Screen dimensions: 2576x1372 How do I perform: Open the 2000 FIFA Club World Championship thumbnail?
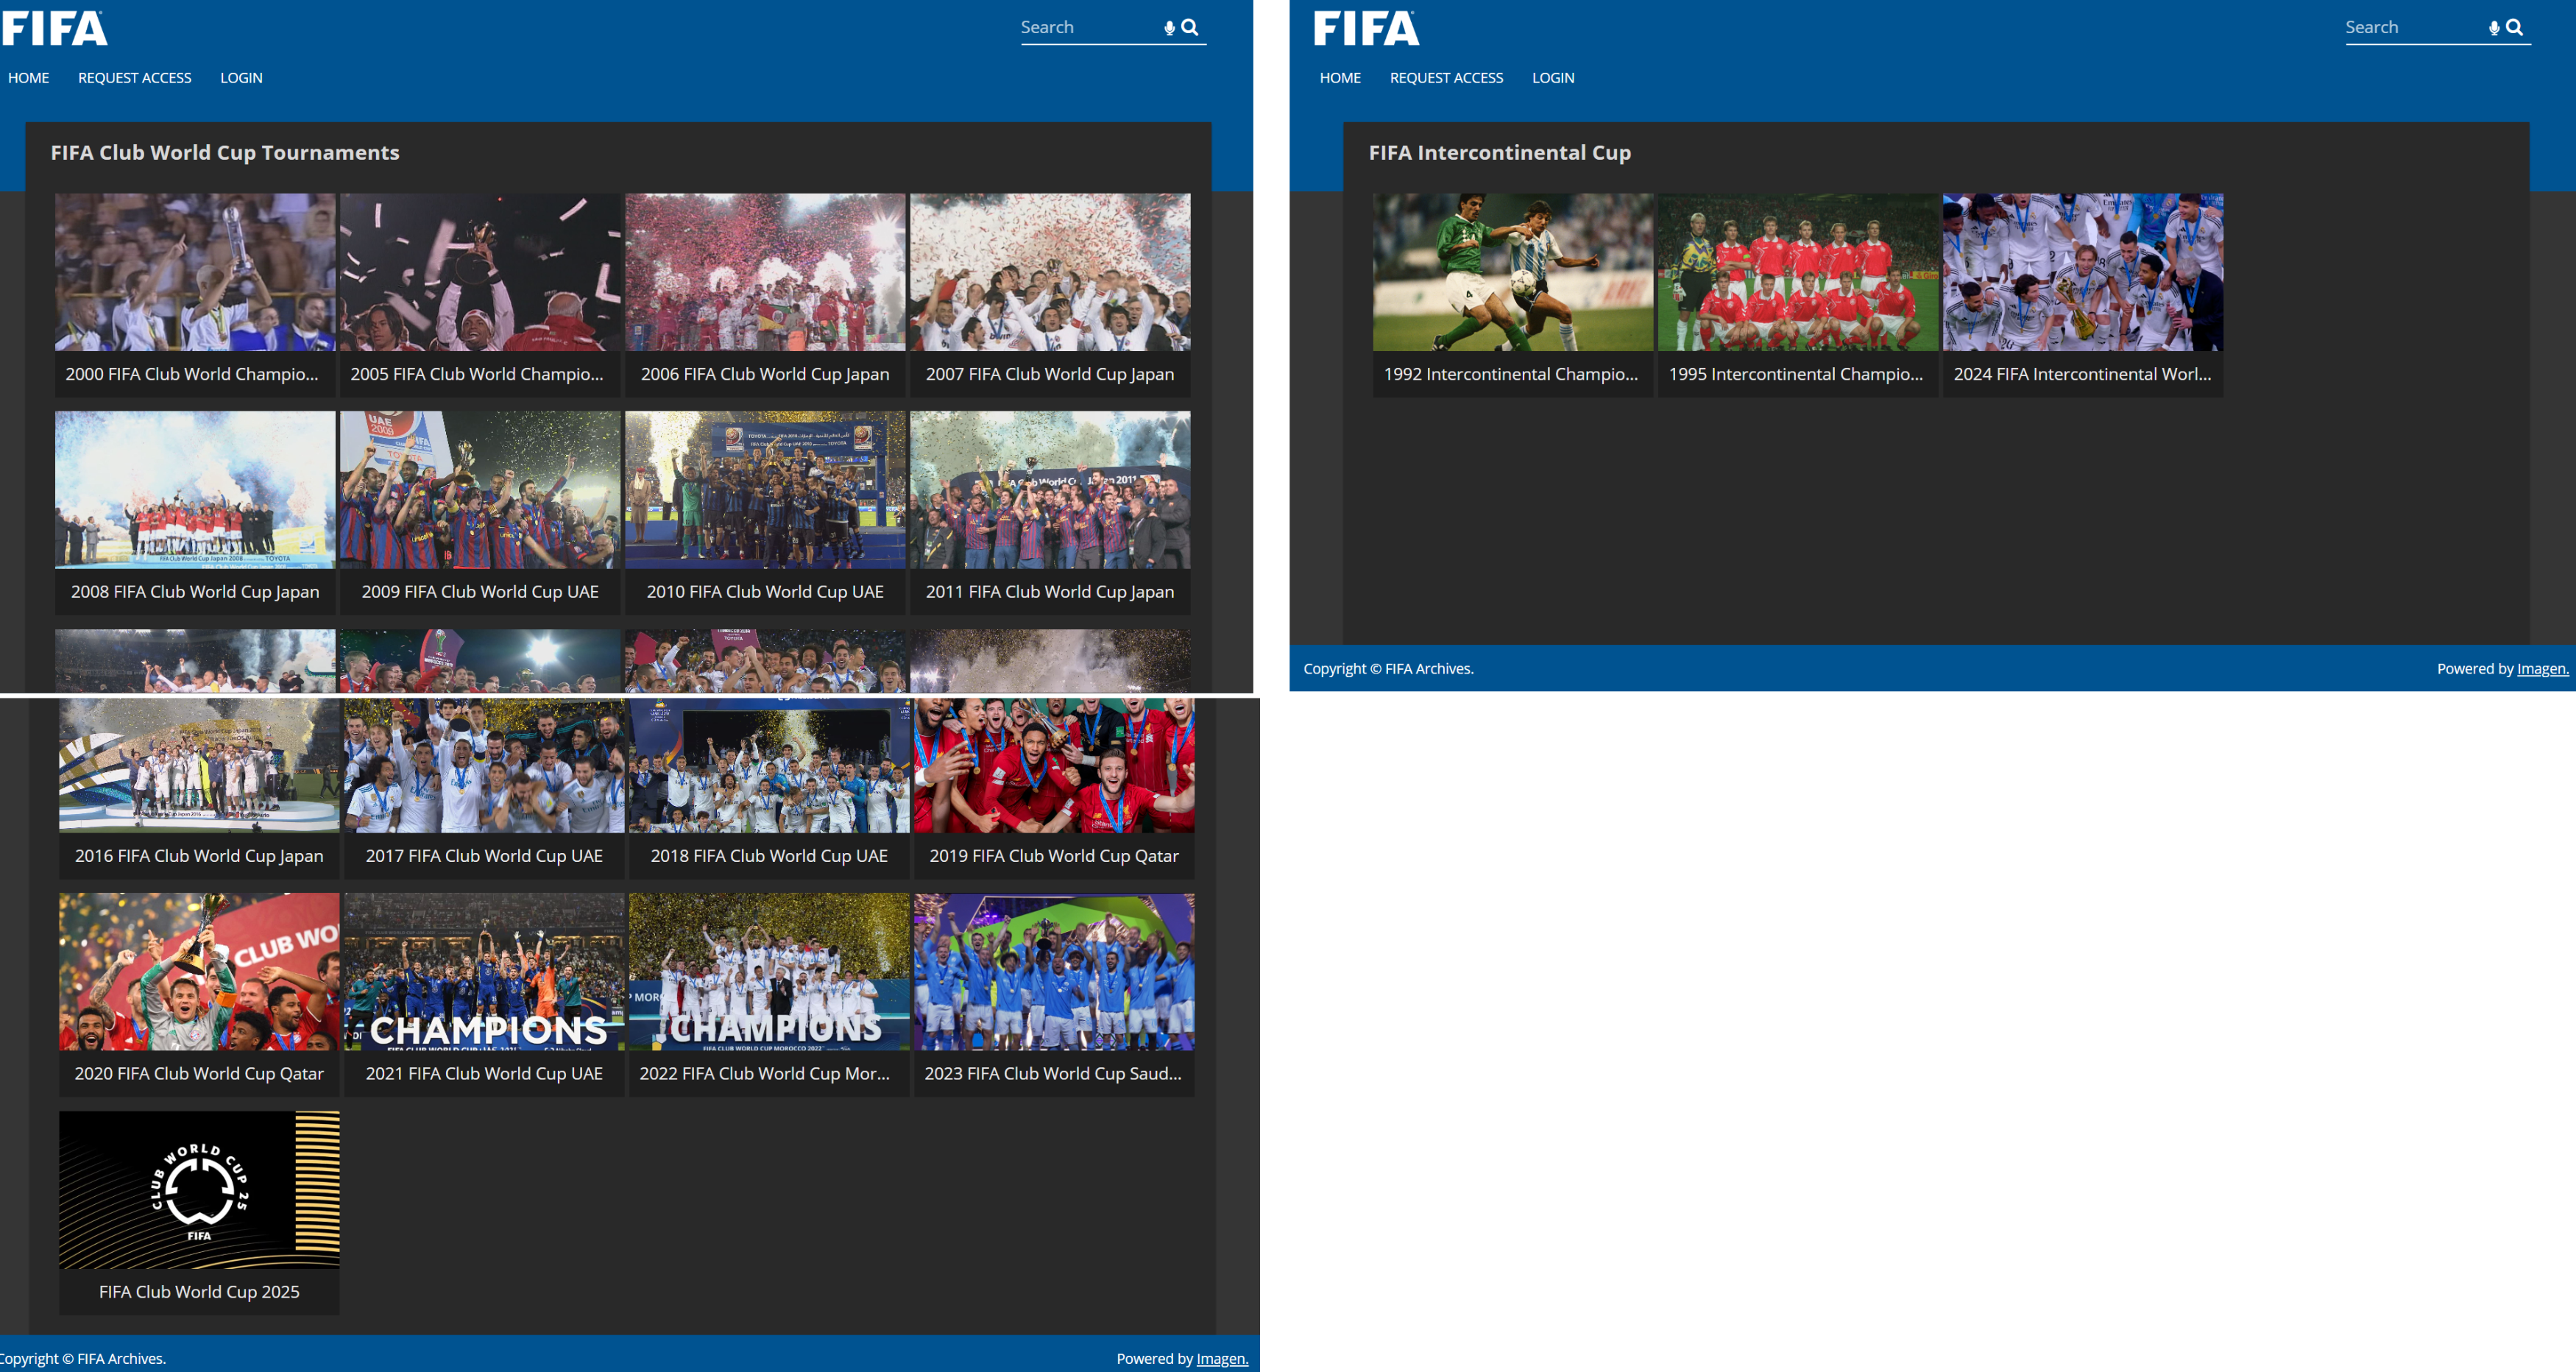[x=195, y=272]
